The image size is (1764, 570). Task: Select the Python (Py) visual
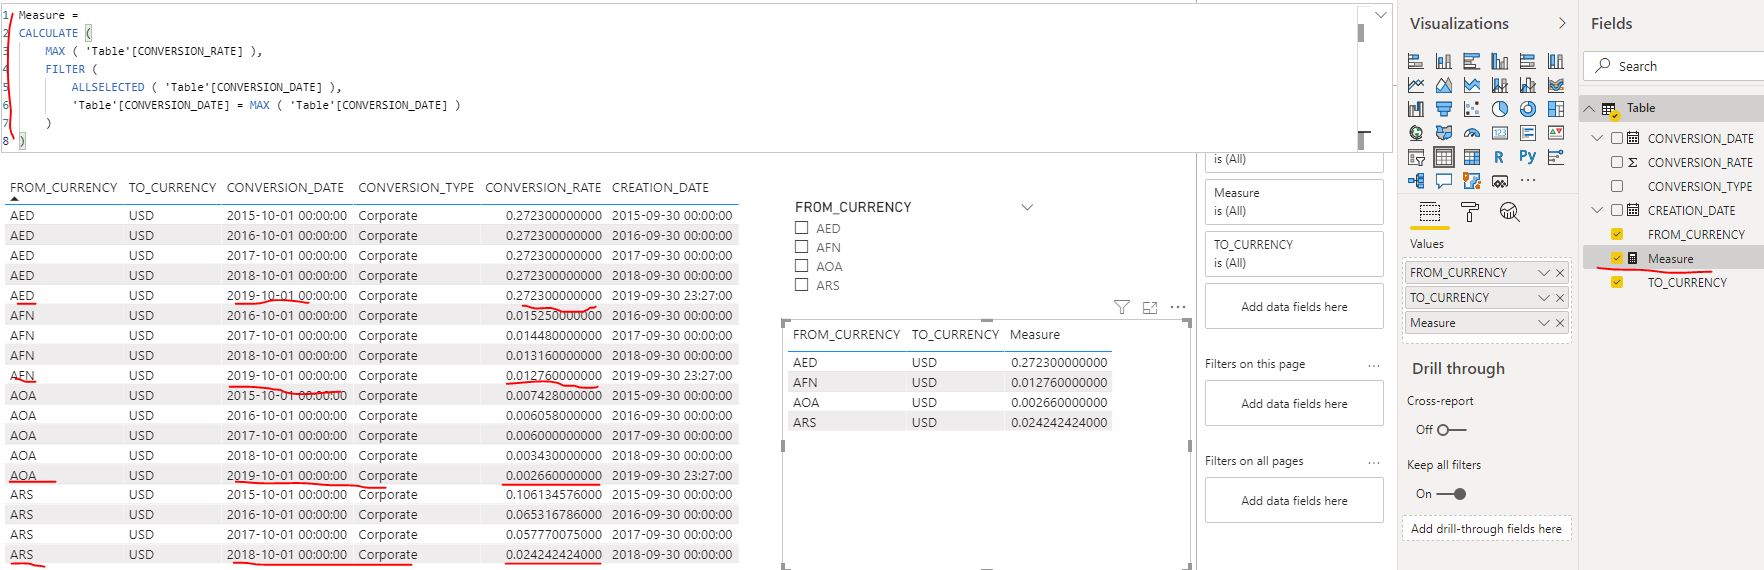point(1527,157)
